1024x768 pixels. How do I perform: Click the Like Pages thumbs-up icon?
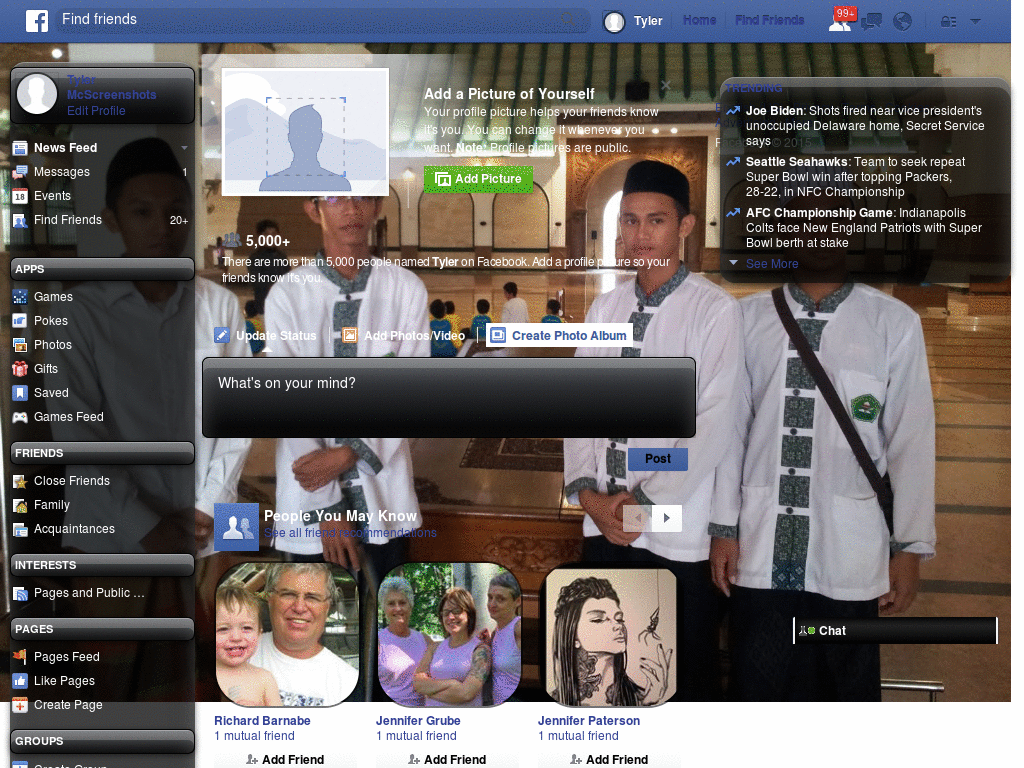[20, 680]
